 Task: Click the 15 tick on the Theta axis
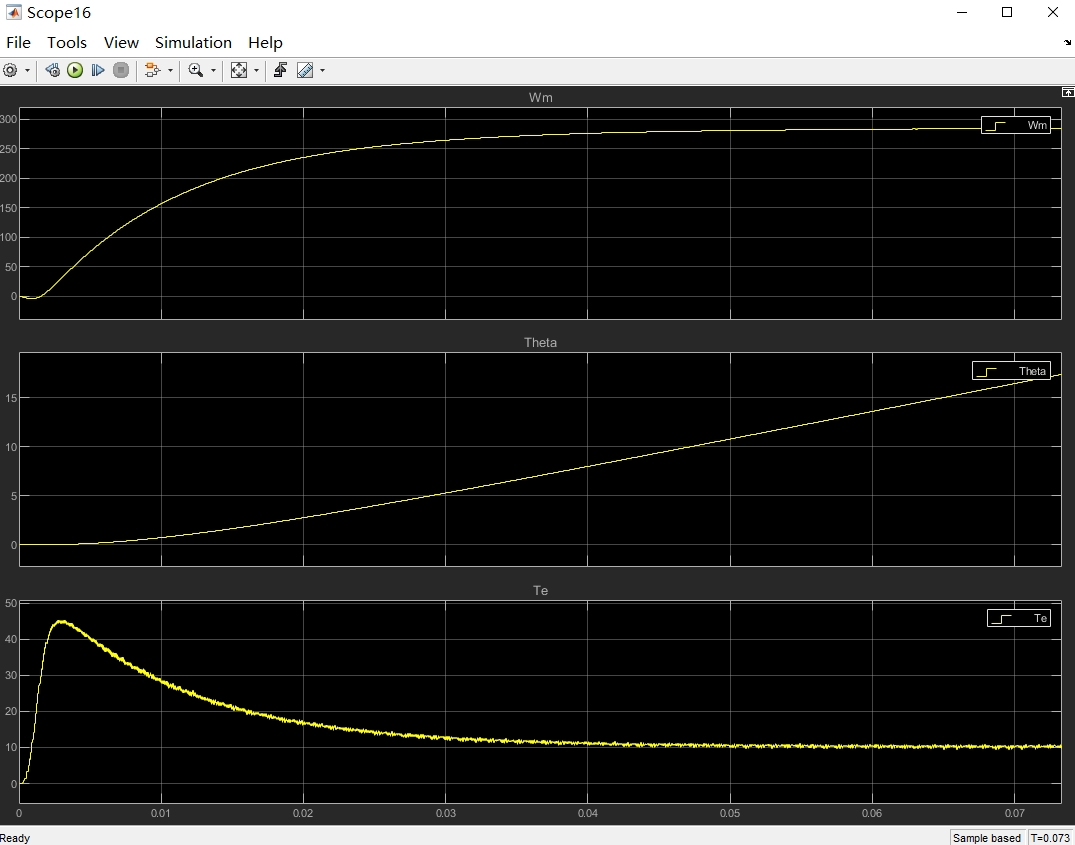(11, 397)
